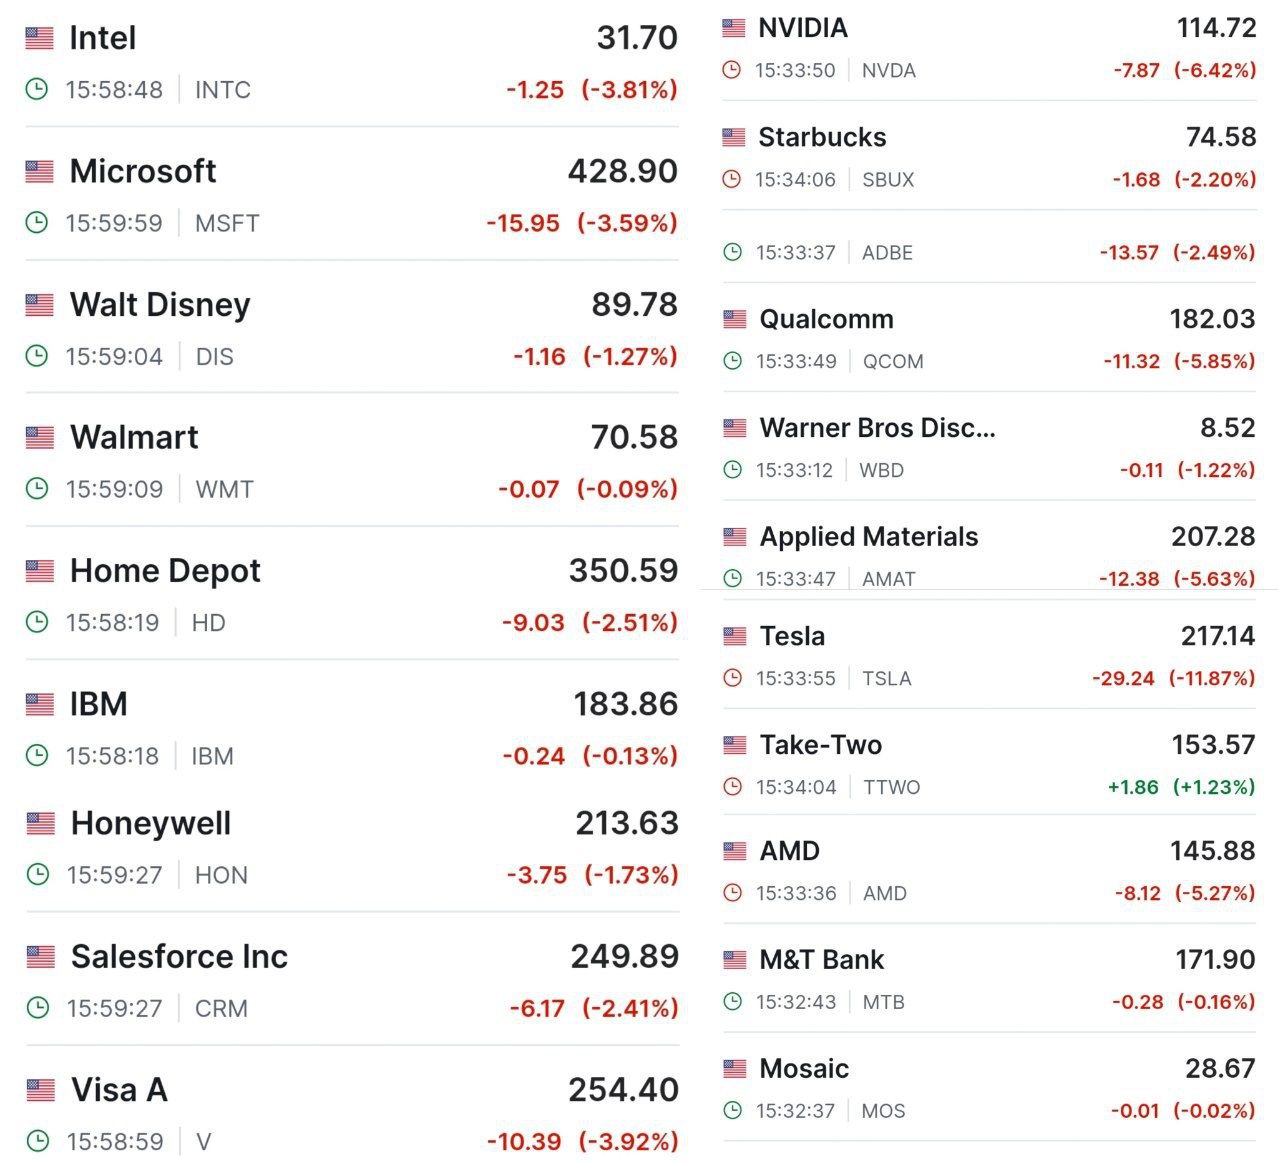Image resolution: width=1278 pixels, height=1163 pixels.
Task: Open the Home Depot stock listing
Action: tap(165, 571)
